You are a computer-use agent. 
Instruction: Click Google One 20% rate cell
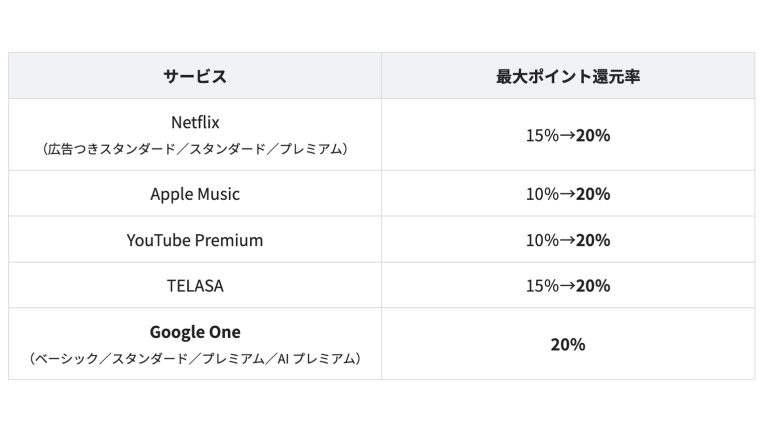click(x=568, y=345)
